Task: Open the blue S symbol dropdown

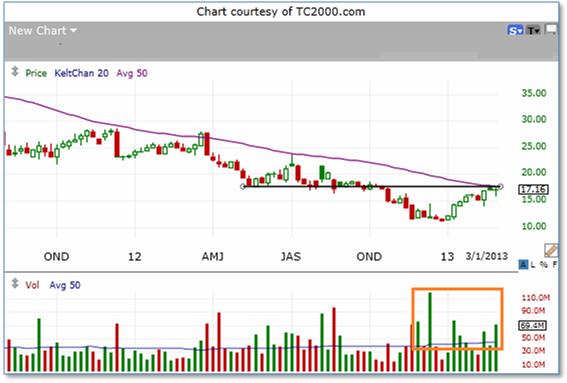Action: pyautogui.click(x=515, y=30)
